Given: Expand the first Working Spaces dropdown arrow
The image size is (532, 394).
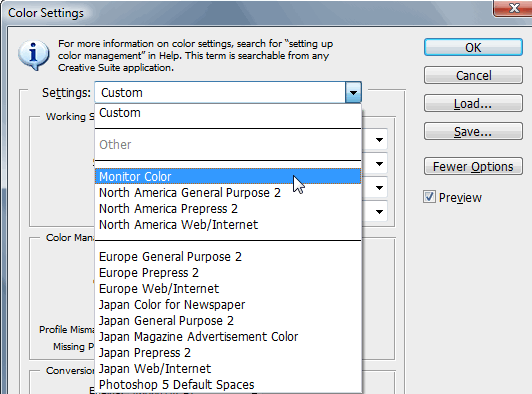Looking at the screenshot, I should (x=380, y=139).
